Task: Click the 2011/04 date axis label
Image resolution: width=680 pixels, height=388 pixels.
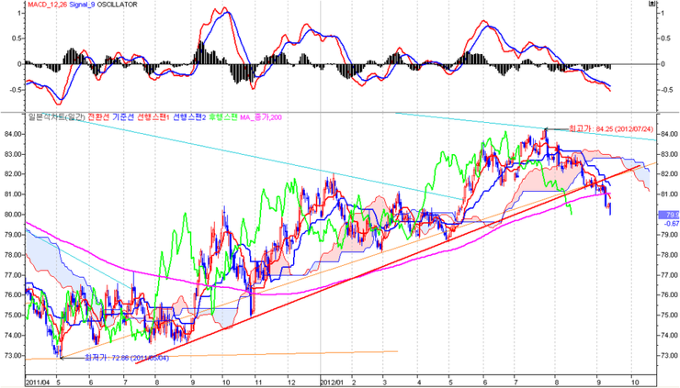Action: tap(38, 383)
